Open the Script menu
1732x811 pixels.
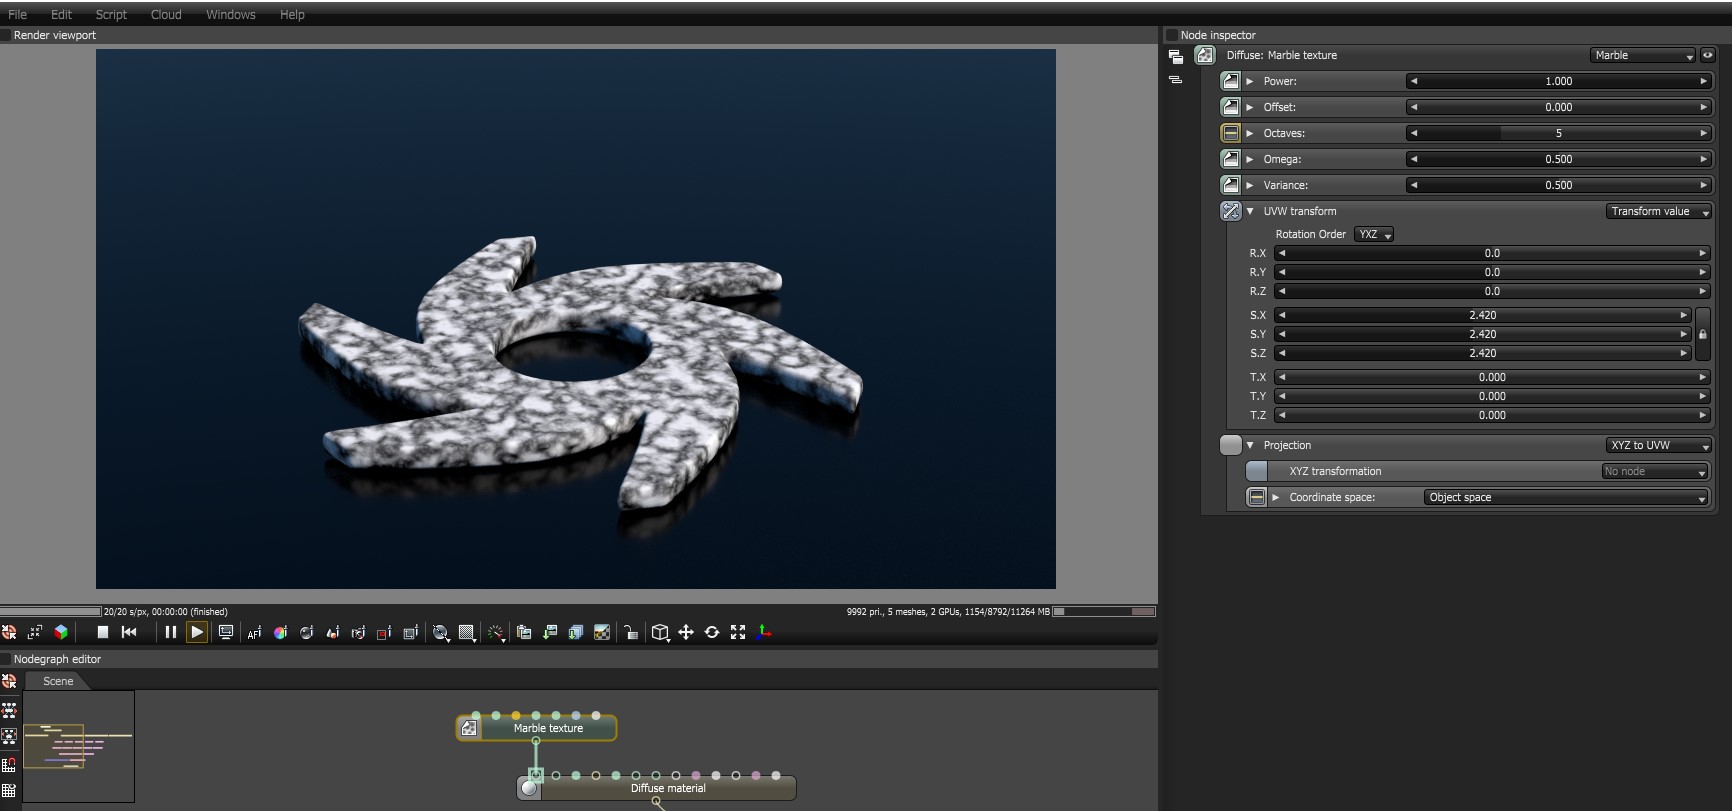[111, 14]
